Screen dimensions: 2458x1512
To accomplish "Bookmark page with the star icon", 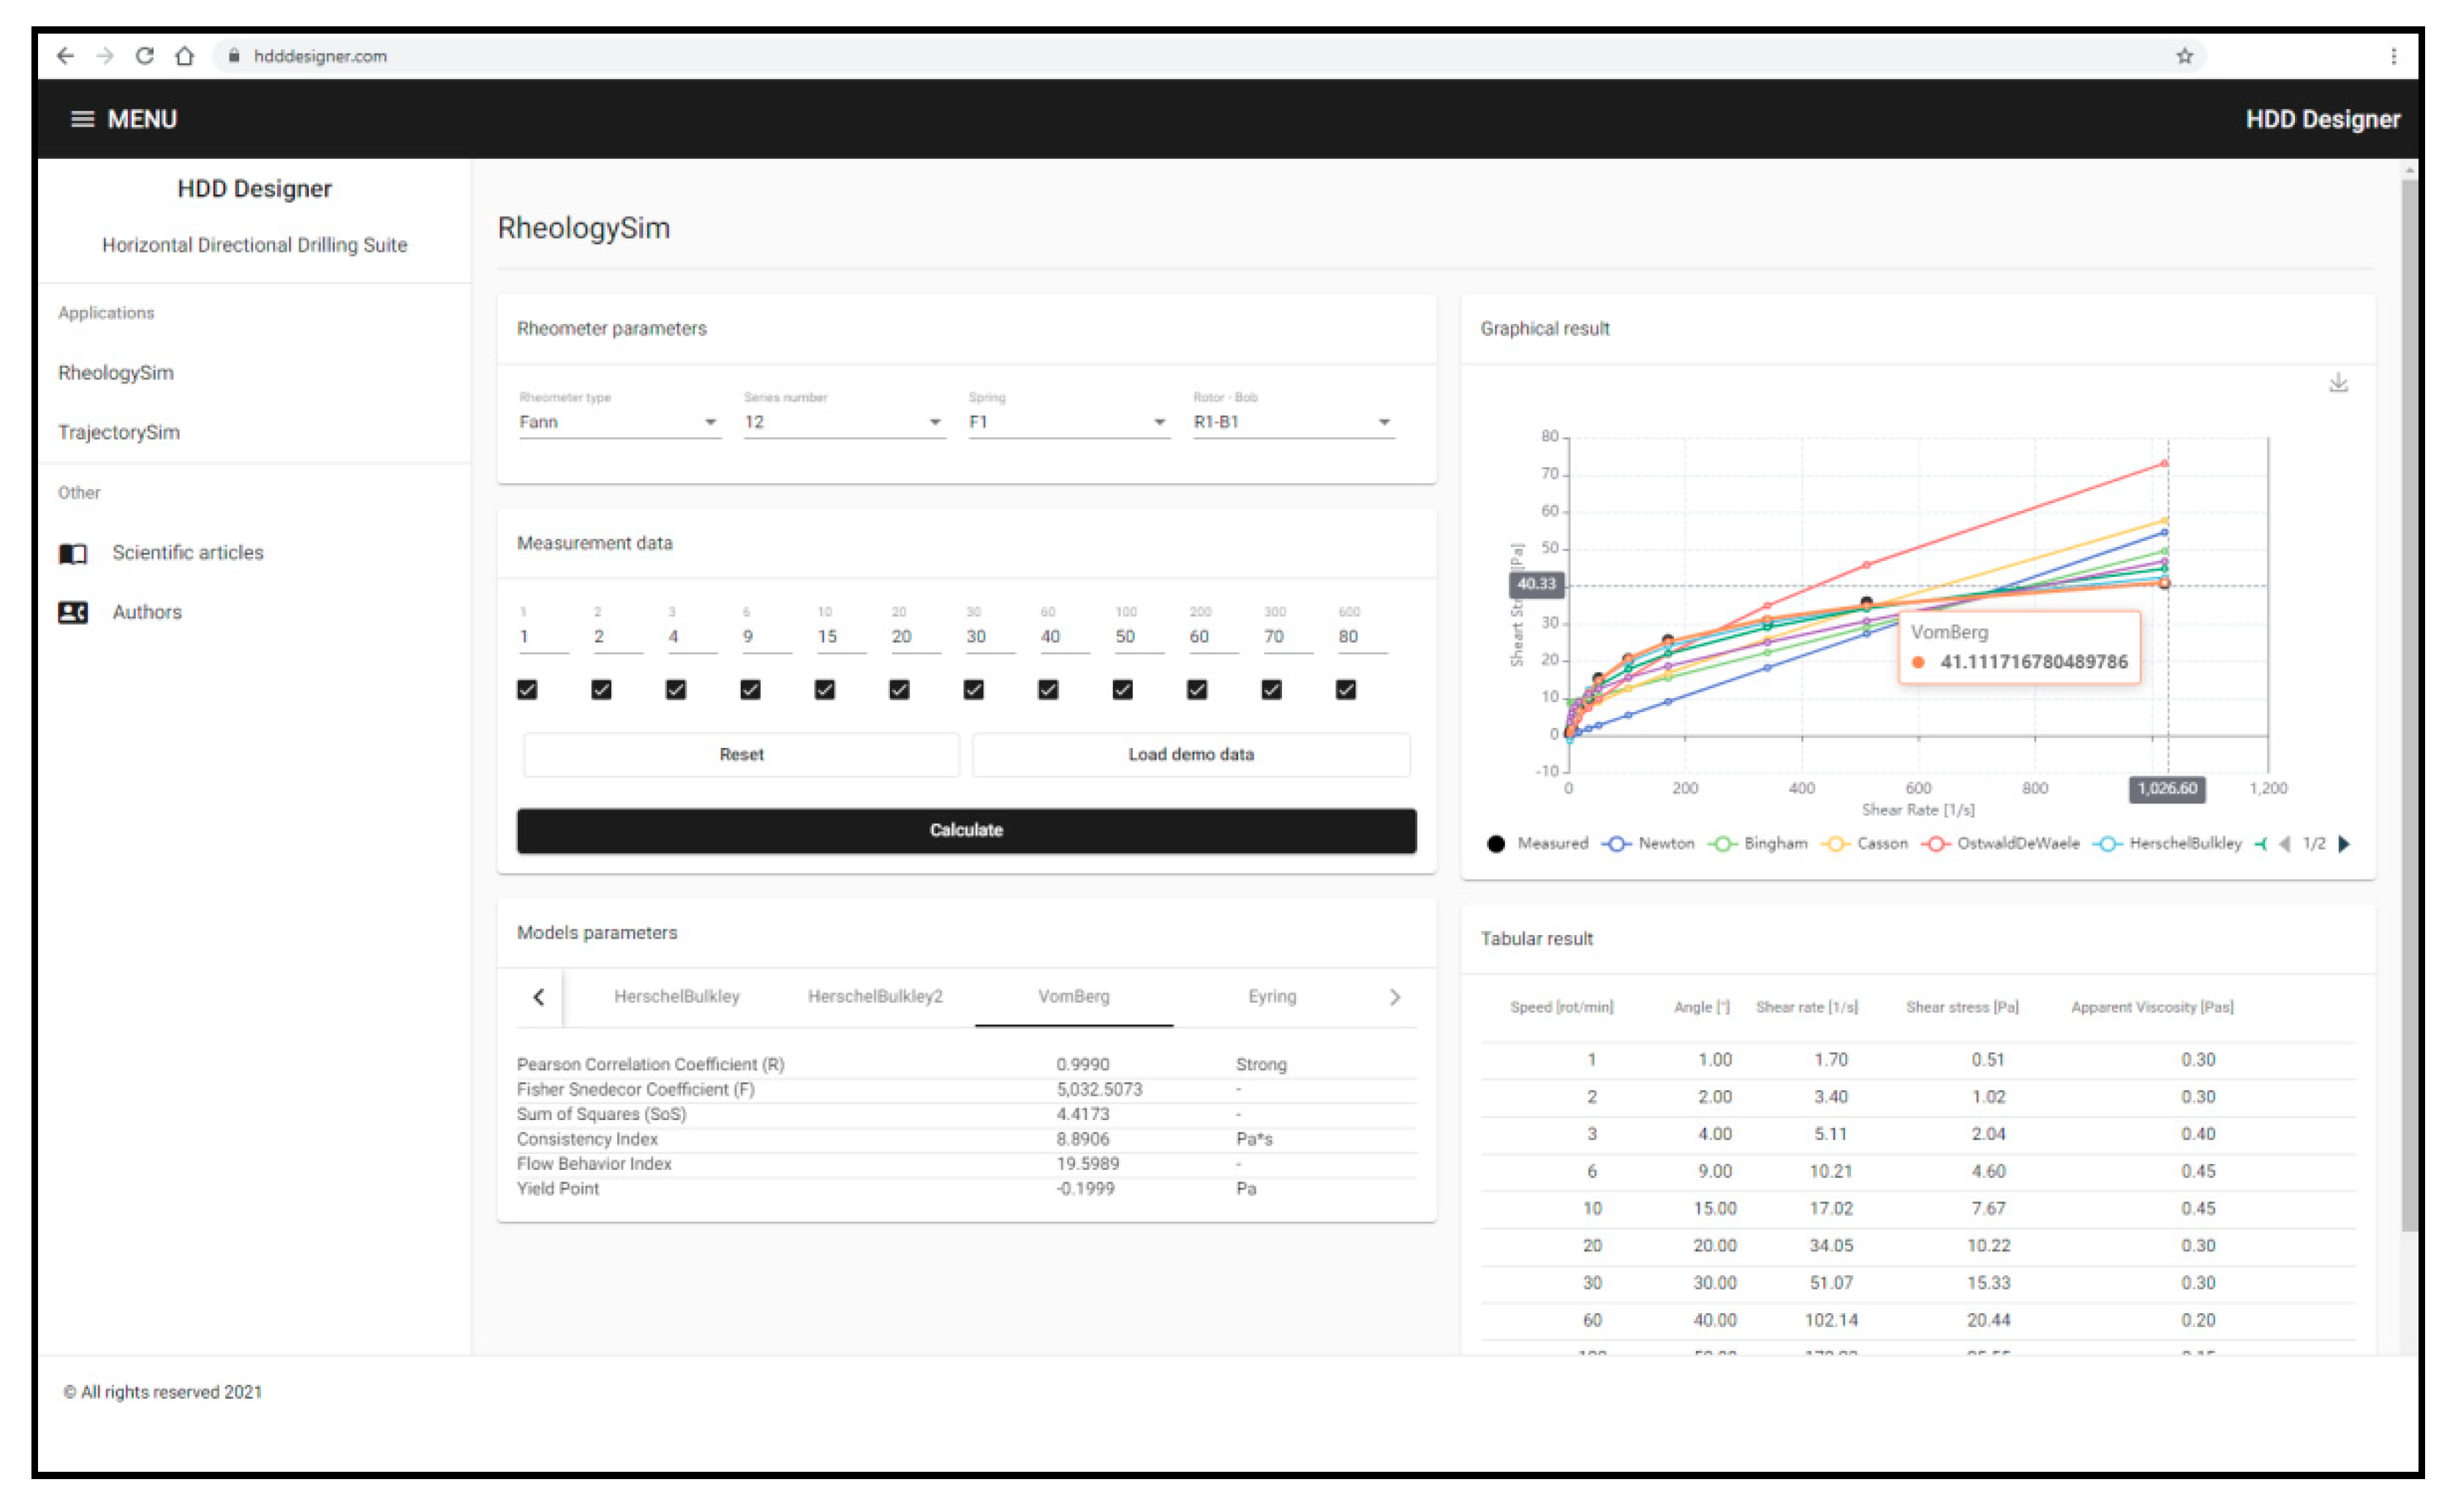I will click(2184, 56).
